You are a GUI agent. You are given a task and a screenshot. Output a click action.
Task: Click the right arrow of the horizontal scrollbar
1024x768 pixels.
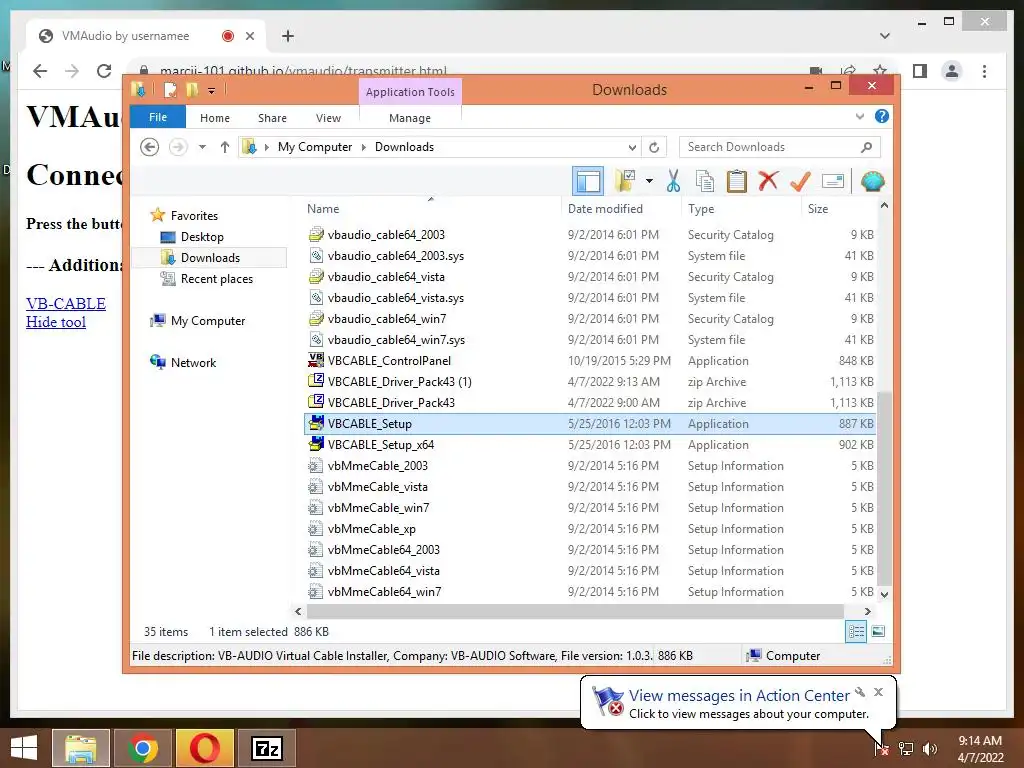(867, 611)
